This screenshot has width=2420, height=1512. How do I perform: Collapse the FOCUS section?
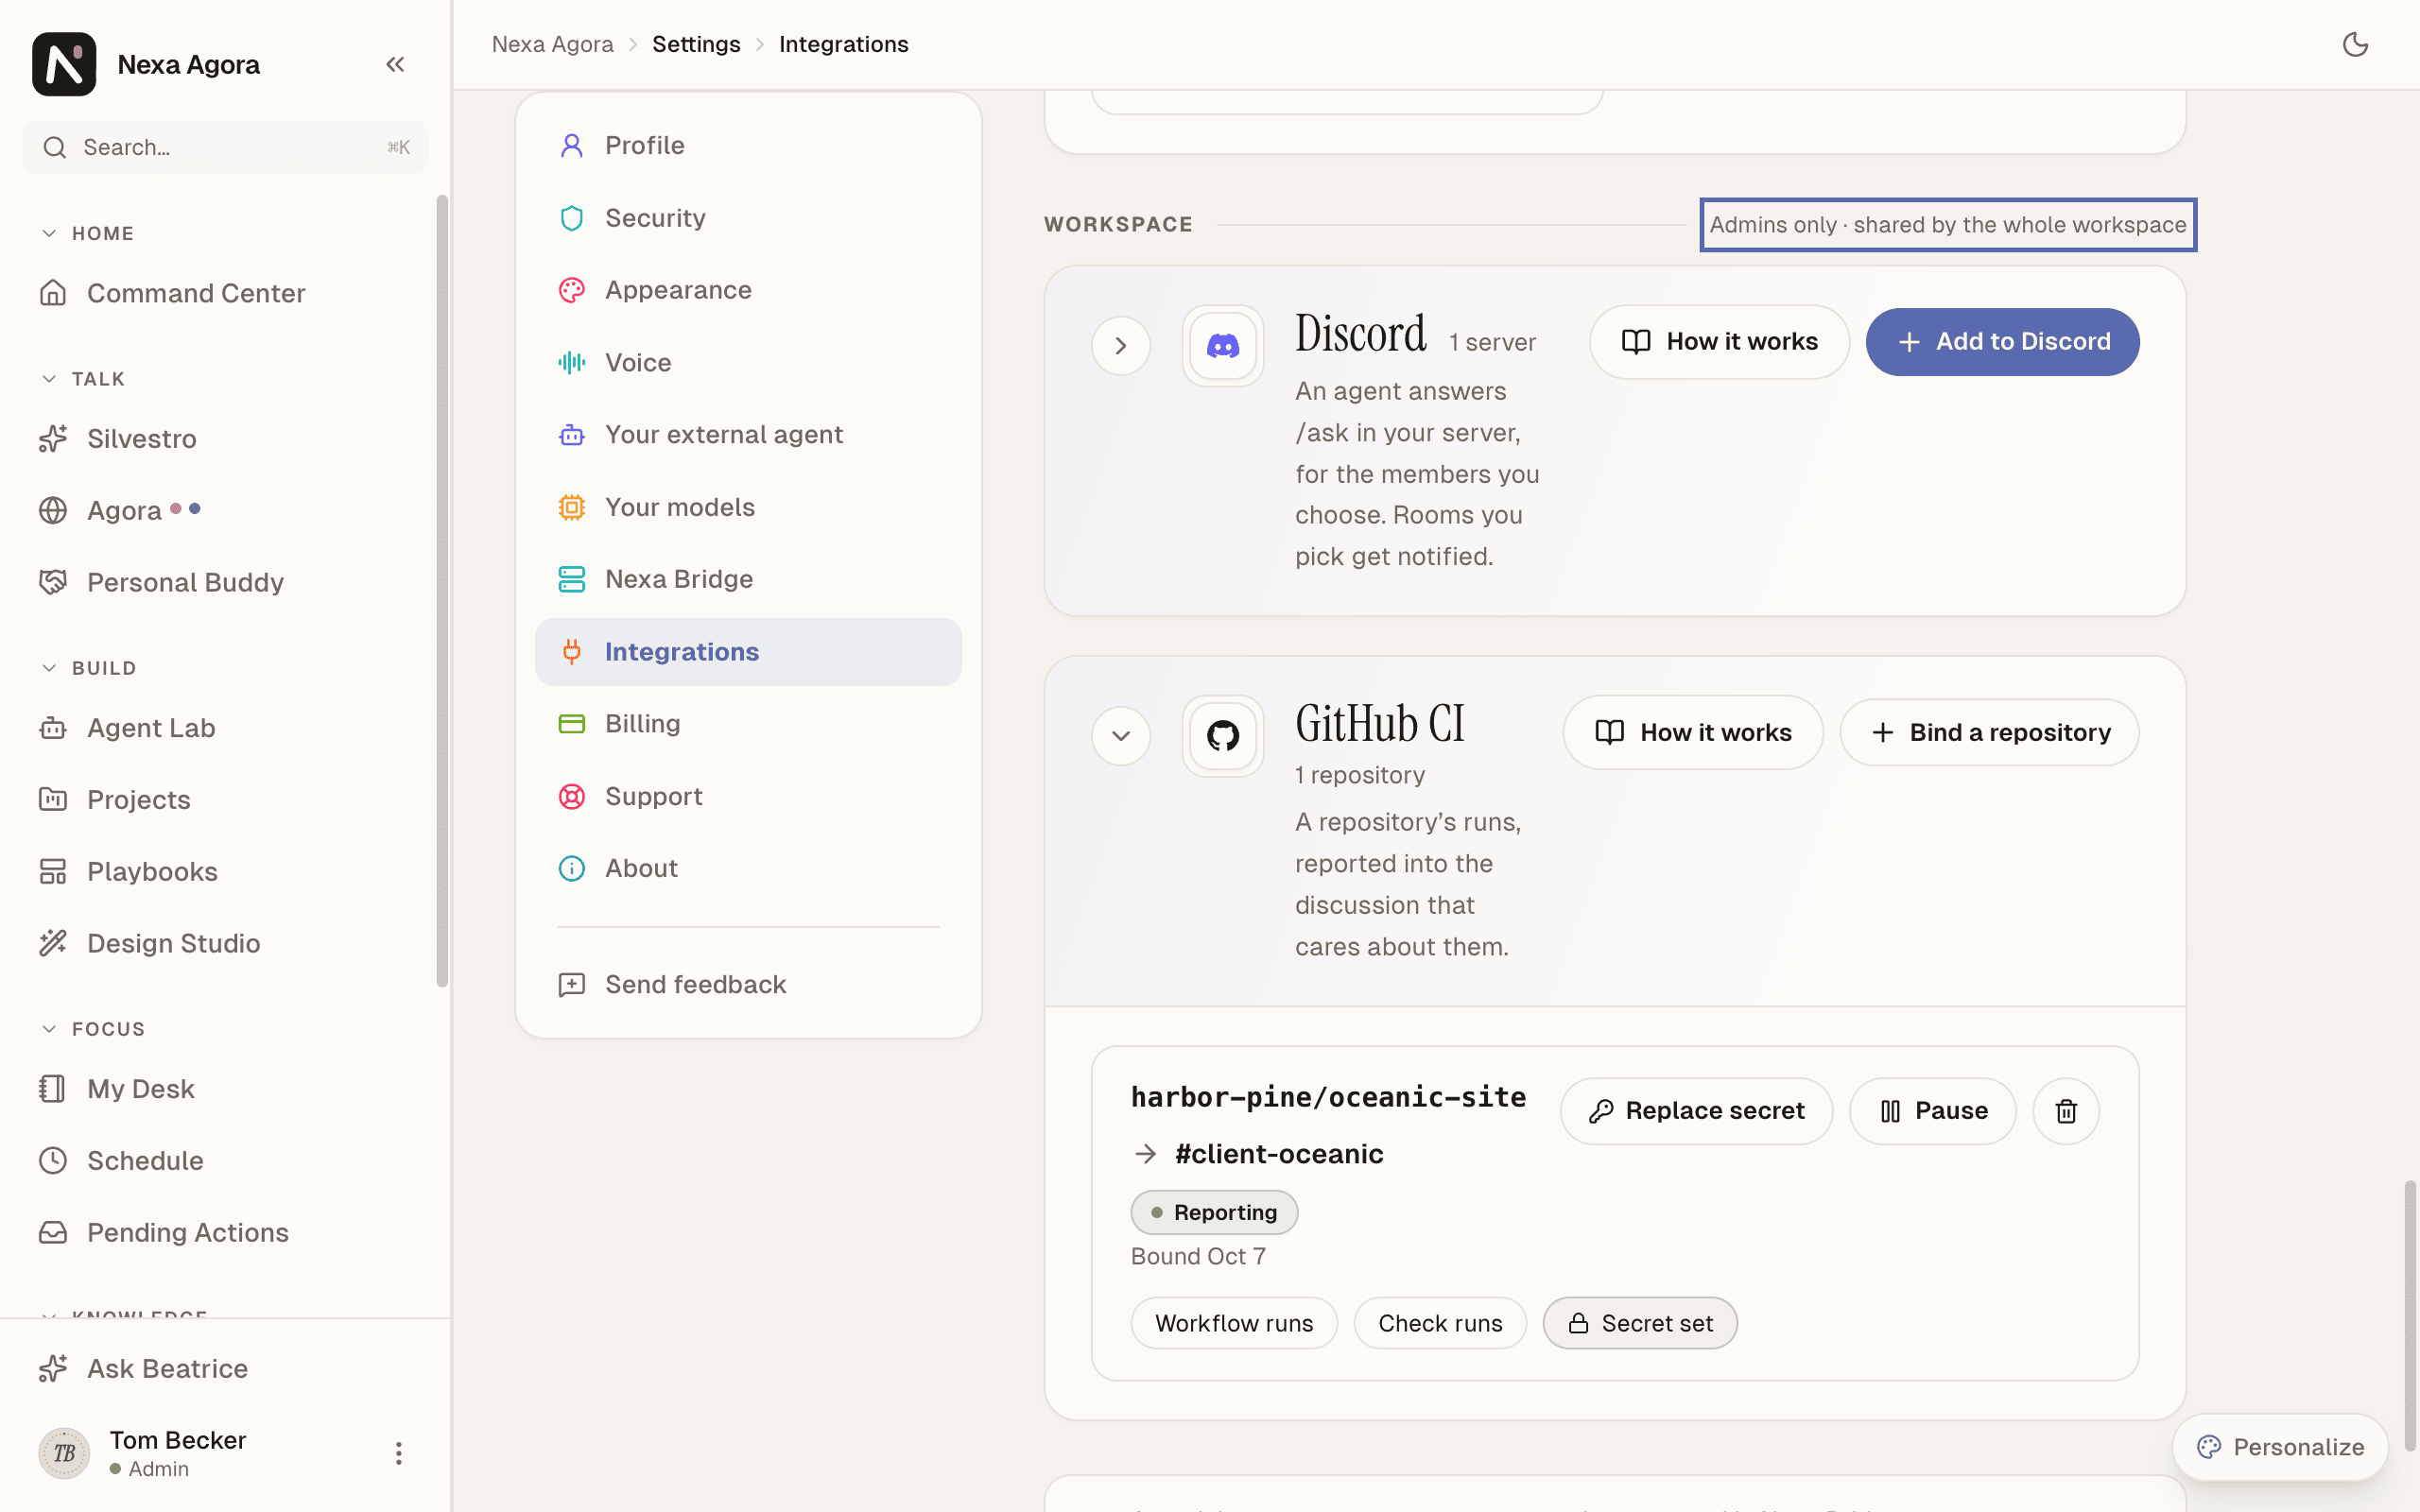(x=93, y=1029)
